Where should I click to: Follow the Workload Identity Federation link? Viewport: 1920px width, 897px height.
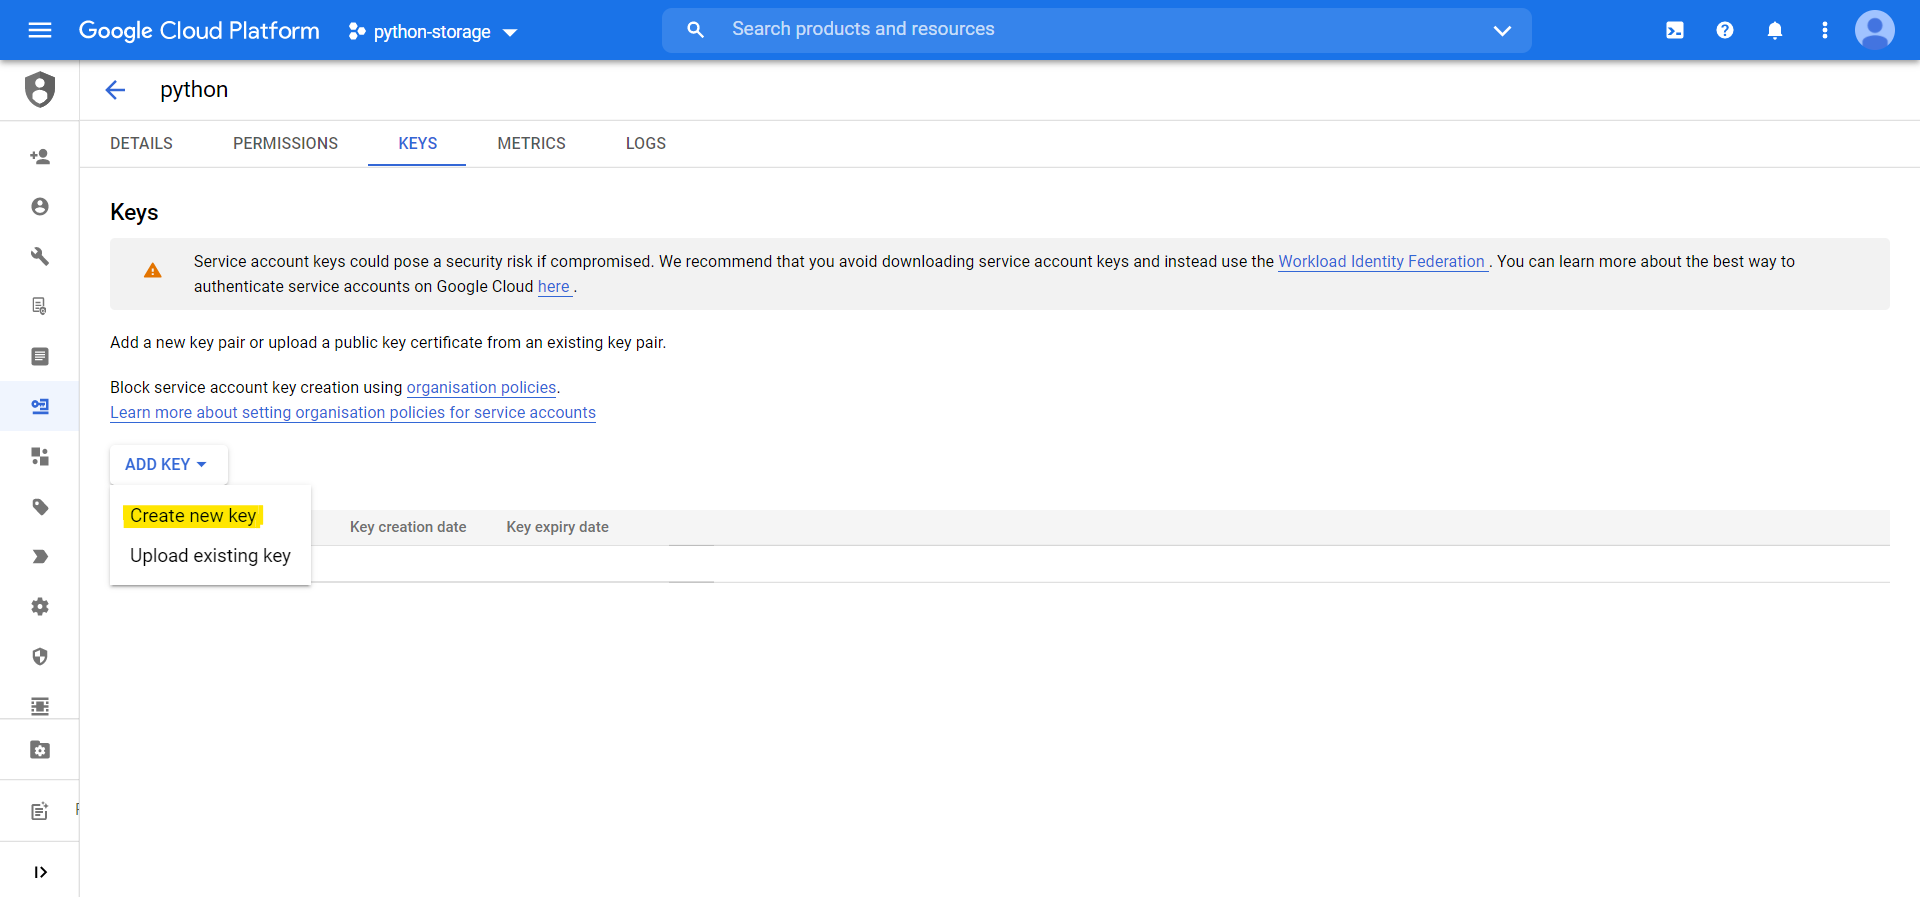1381,261
